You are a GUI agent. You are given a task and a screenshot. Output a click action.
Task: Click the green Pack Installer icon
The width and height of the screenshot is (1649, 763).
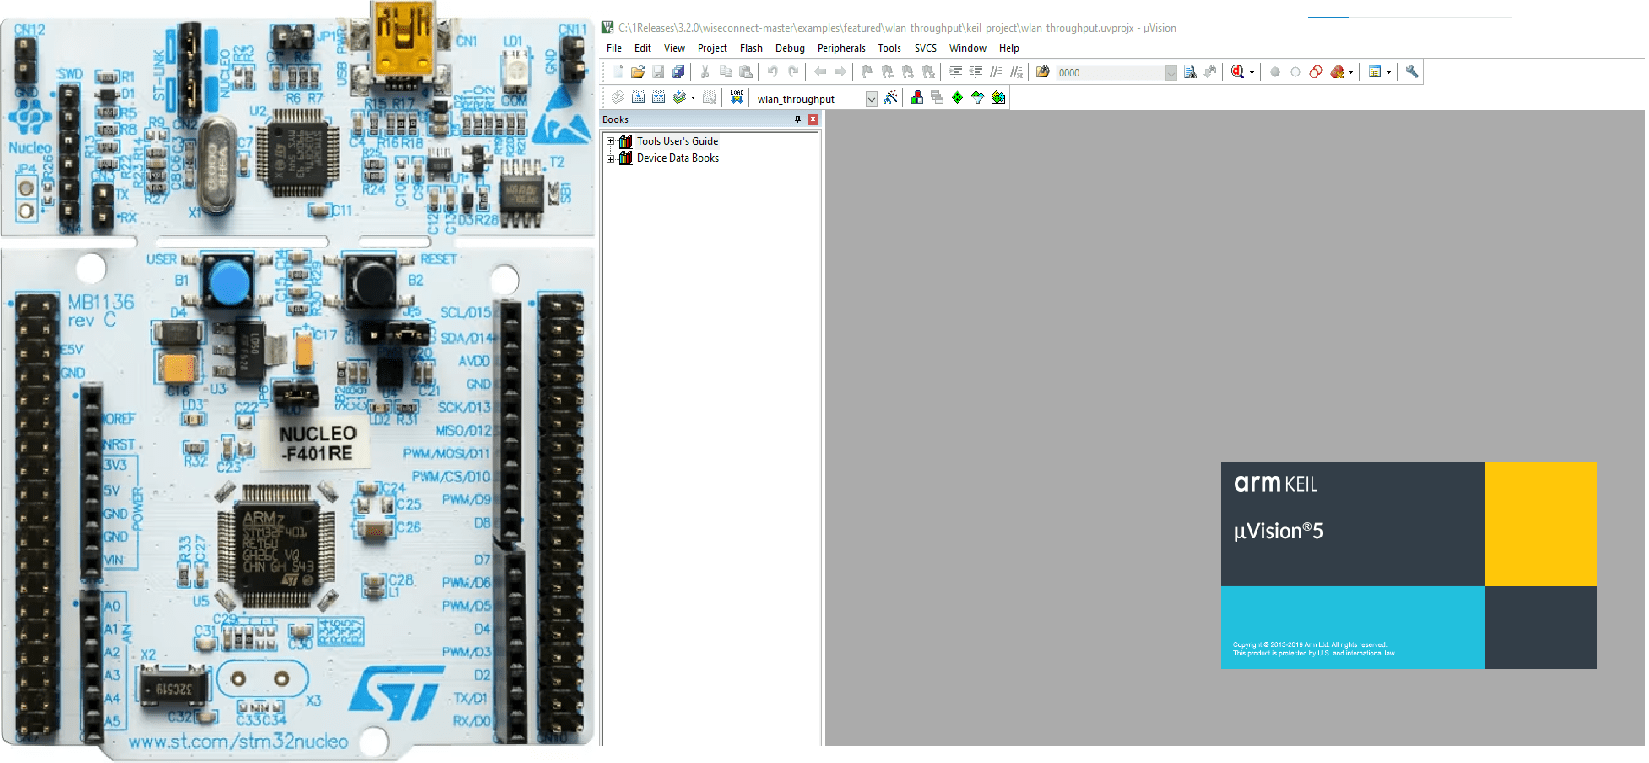pos(998,98)
